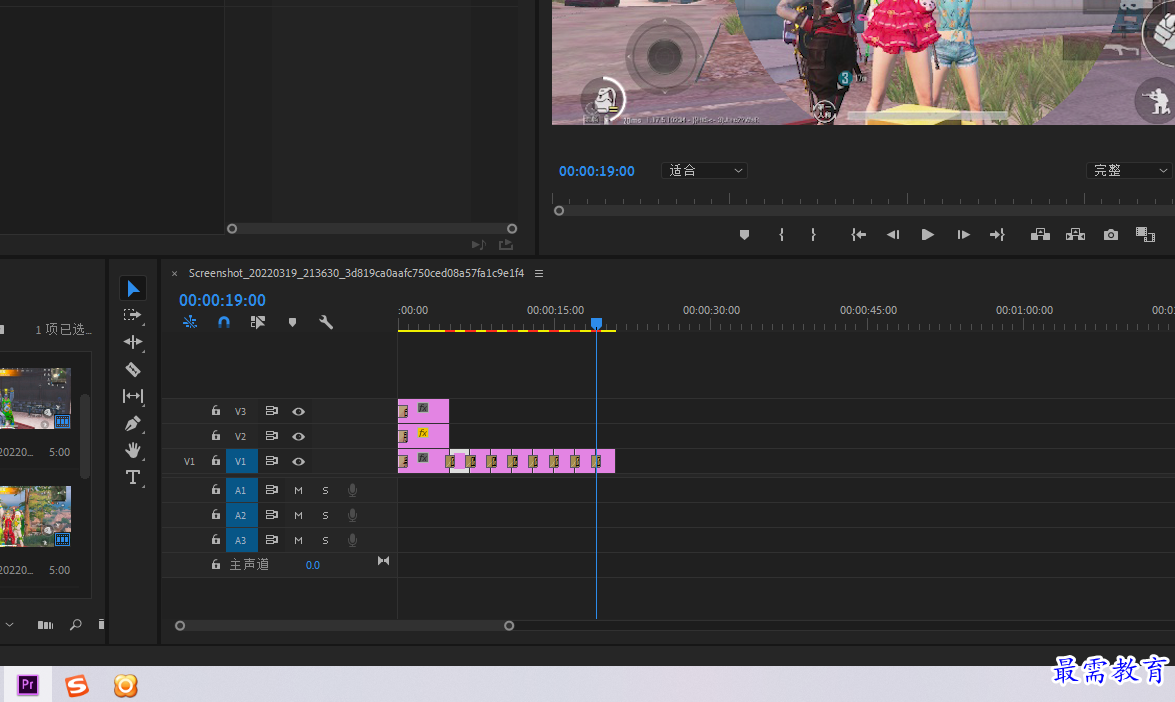The height and width of the screenshot is (702, 1175).
Task: Toggle nest sequence insert mode icon
Action: [190, 322]
